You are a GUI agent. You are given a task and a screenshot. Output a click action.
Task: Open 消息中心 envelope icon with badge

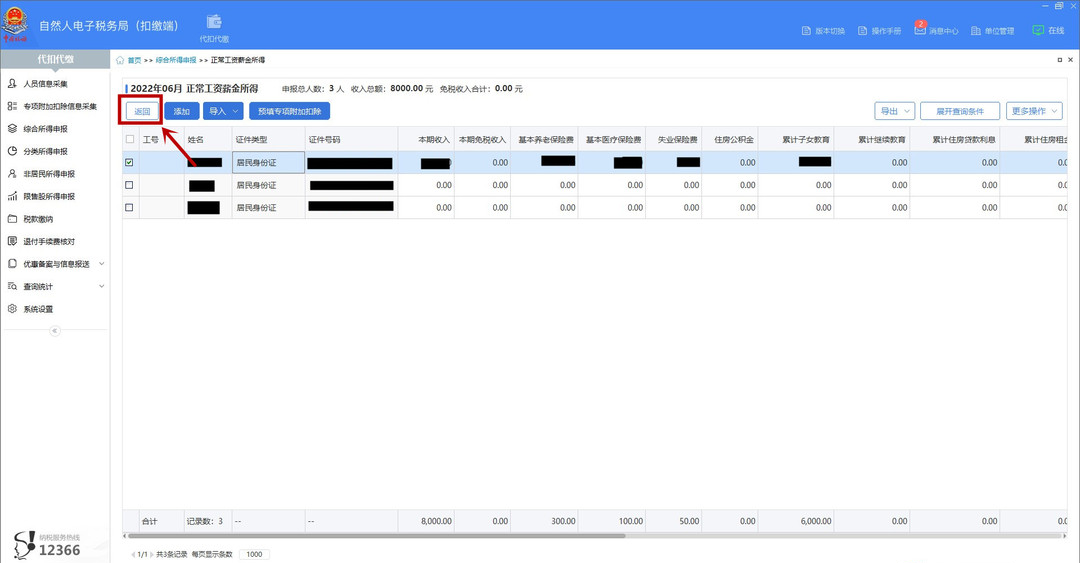pos(920,30)
